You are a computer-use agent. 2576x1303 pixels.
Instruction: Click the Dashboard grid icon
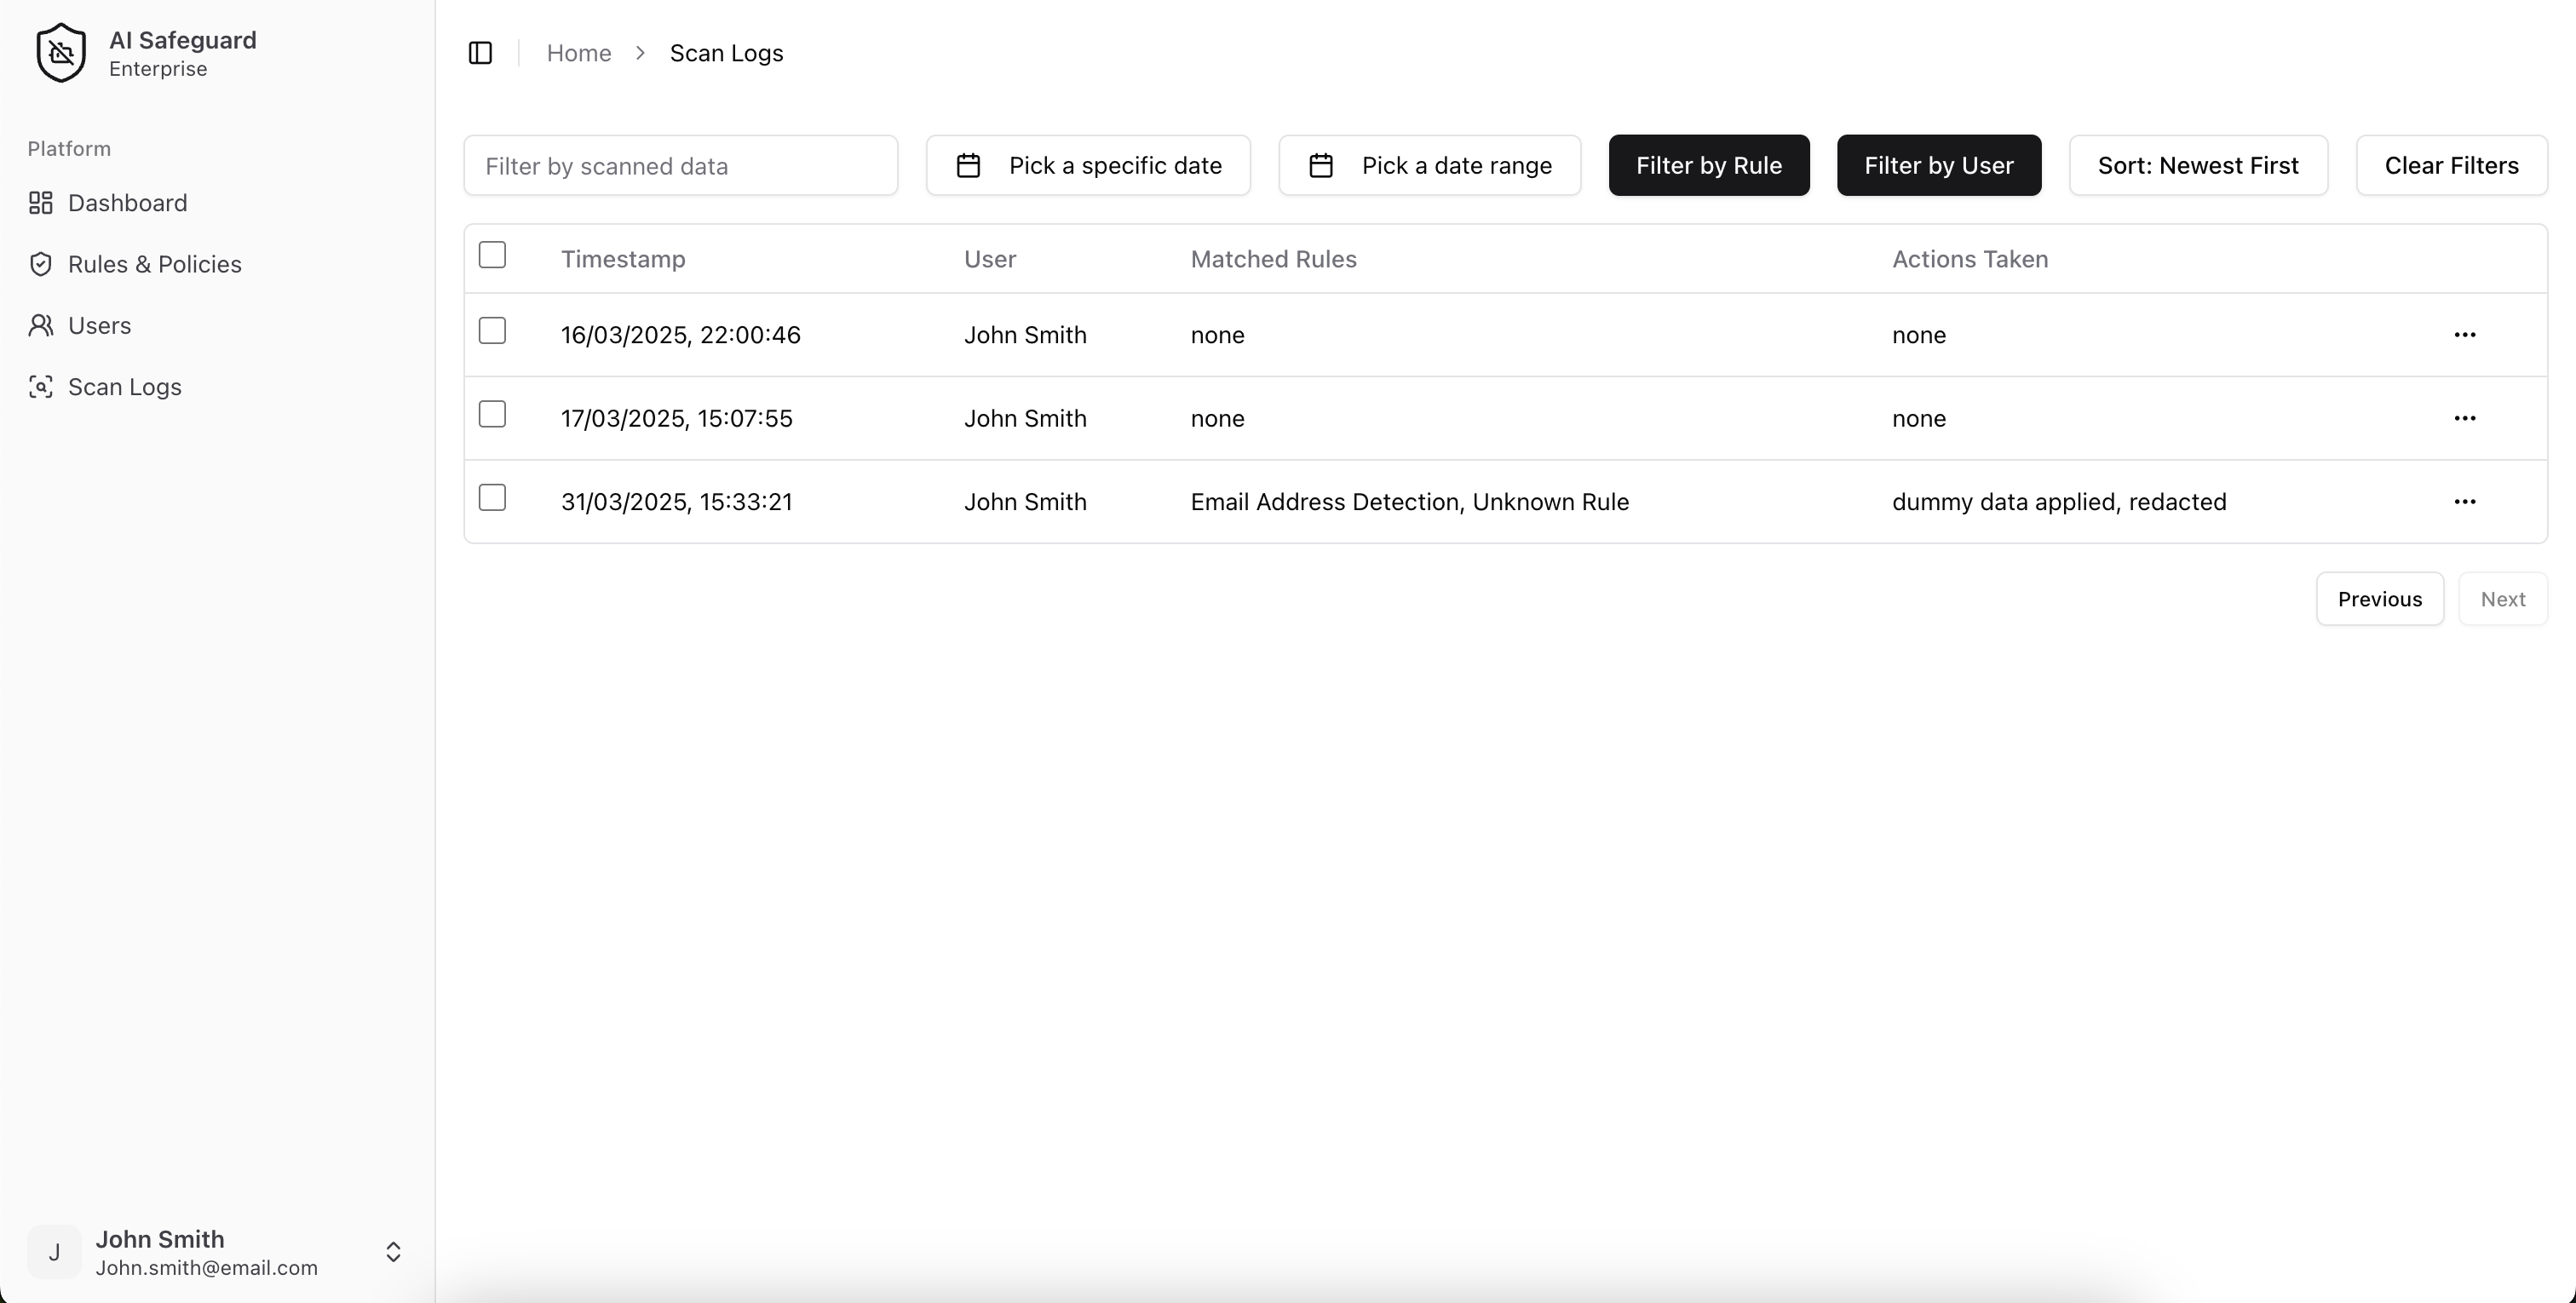[x=40, y=203]
